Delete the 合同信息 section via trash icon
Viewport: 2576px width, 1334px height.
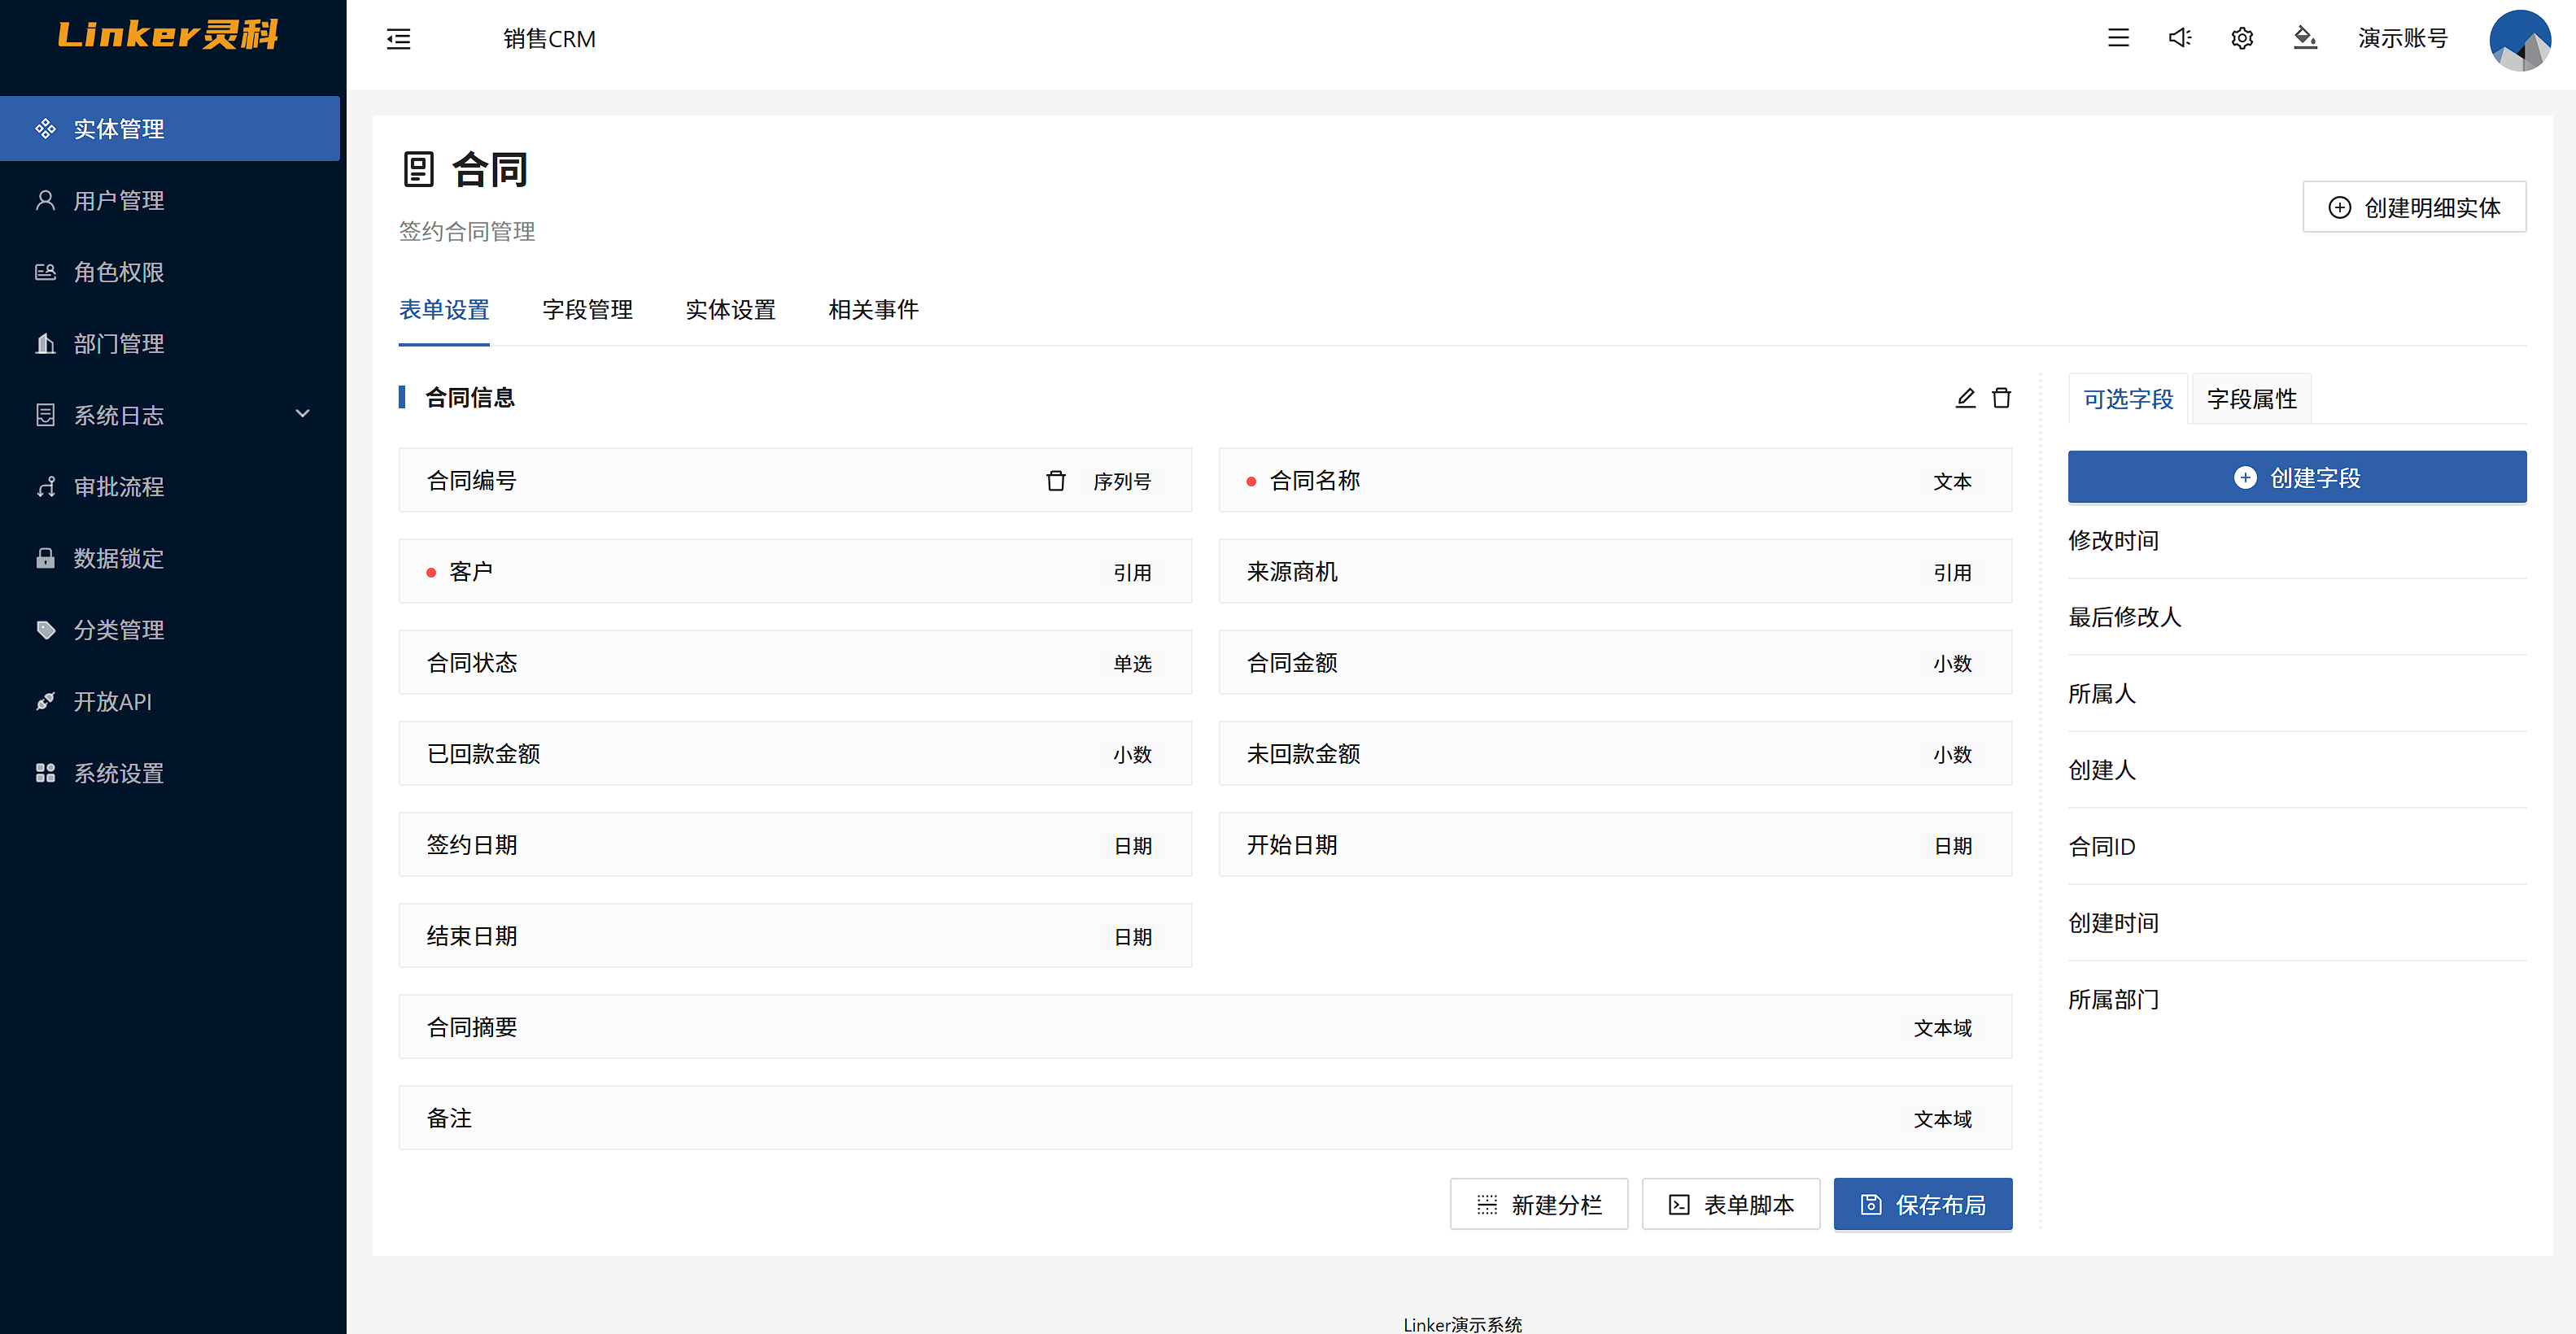pos(2001,398)
